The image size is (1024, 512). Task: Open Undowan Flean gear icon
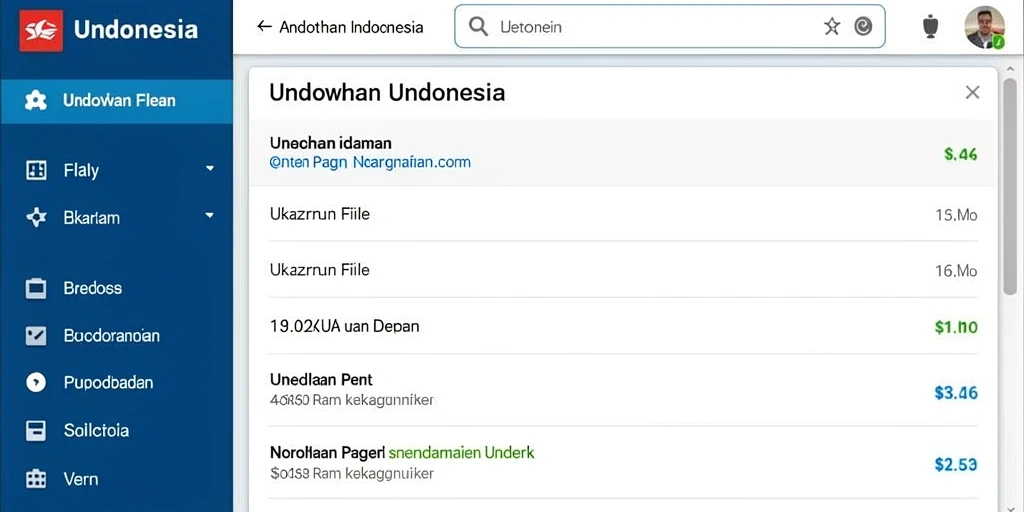click(x=35, y=101)
